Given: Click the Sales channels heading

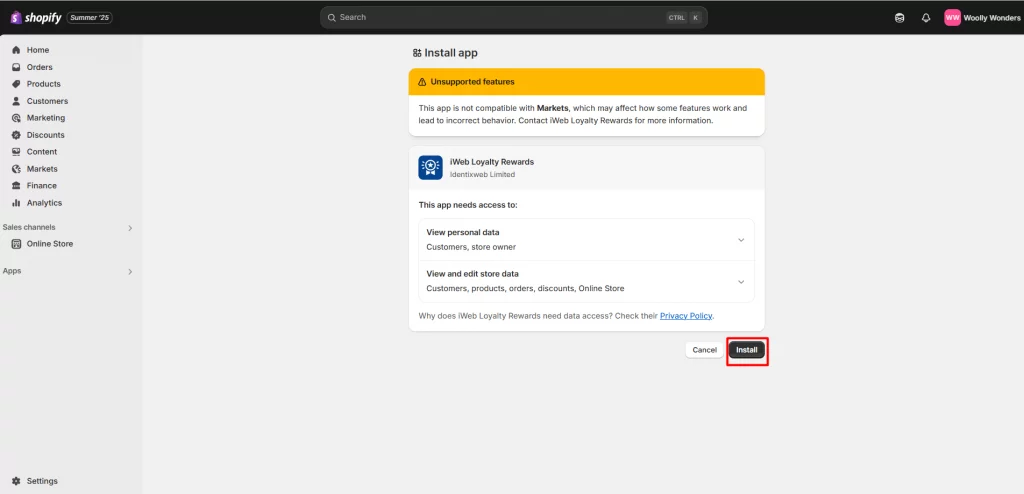Looking at the screenshot, I should click(x=29, y=227).
